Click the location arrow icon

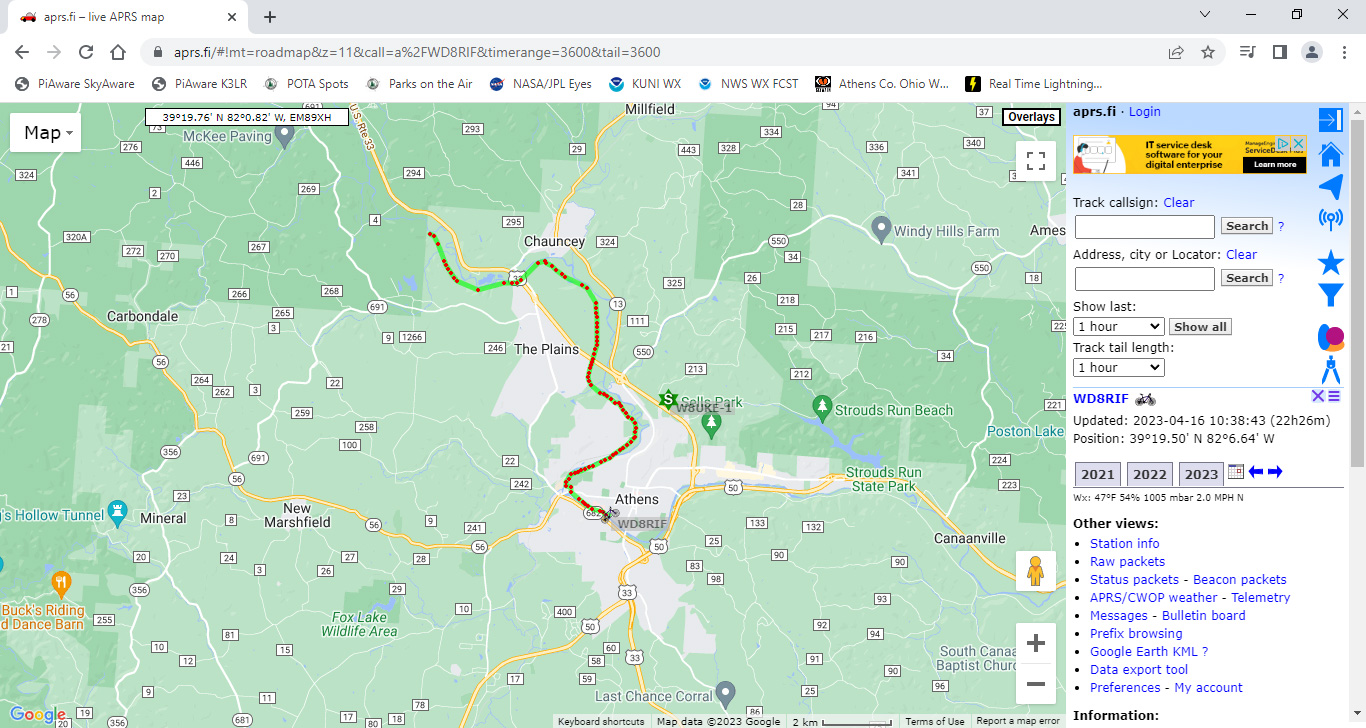point(1330,187)
